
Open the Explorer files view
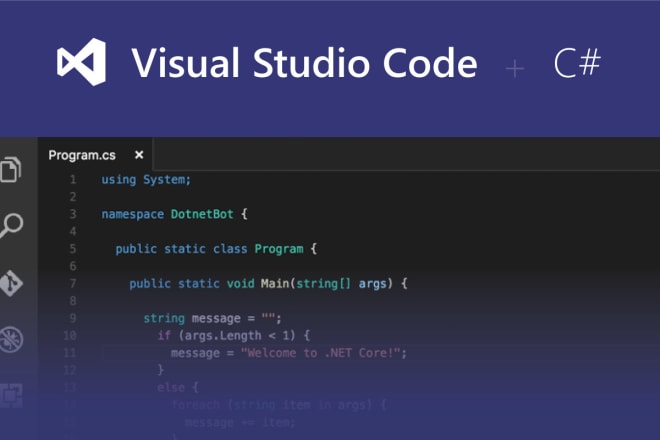point(11,169)
